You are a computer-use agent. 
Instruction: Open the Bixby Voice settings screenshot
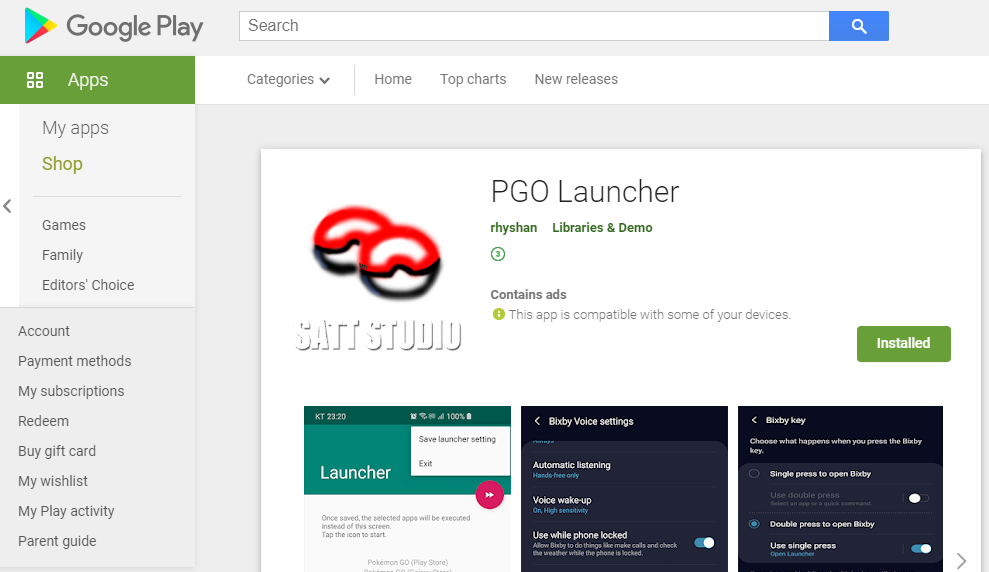click(624, 489)
